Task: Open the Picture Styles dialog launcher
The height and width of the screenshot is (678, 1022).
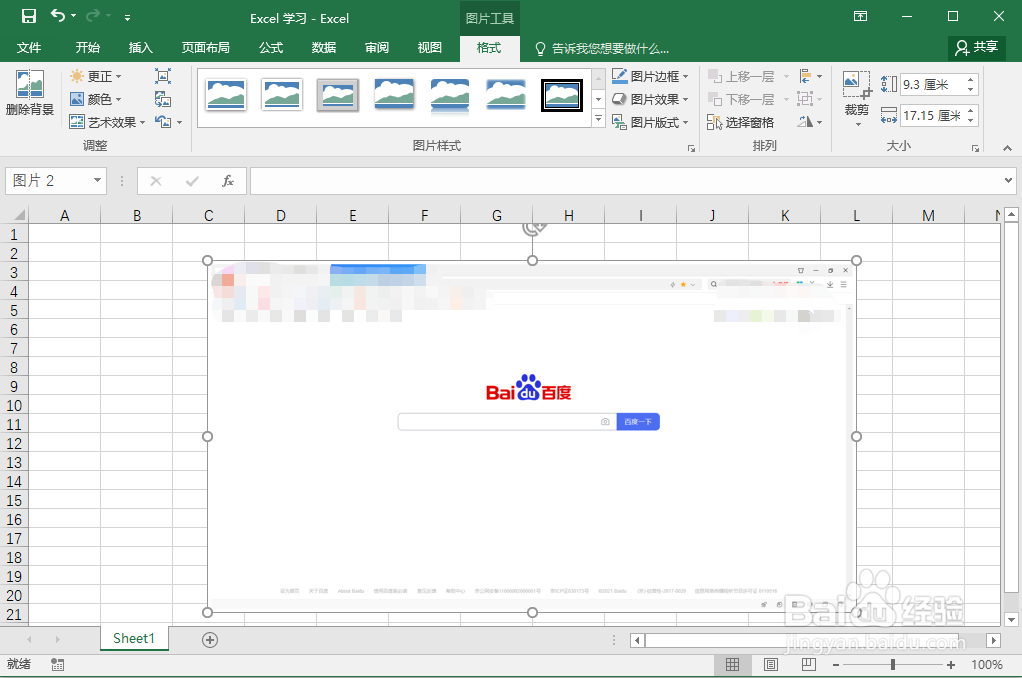Action: click(692, 149)
